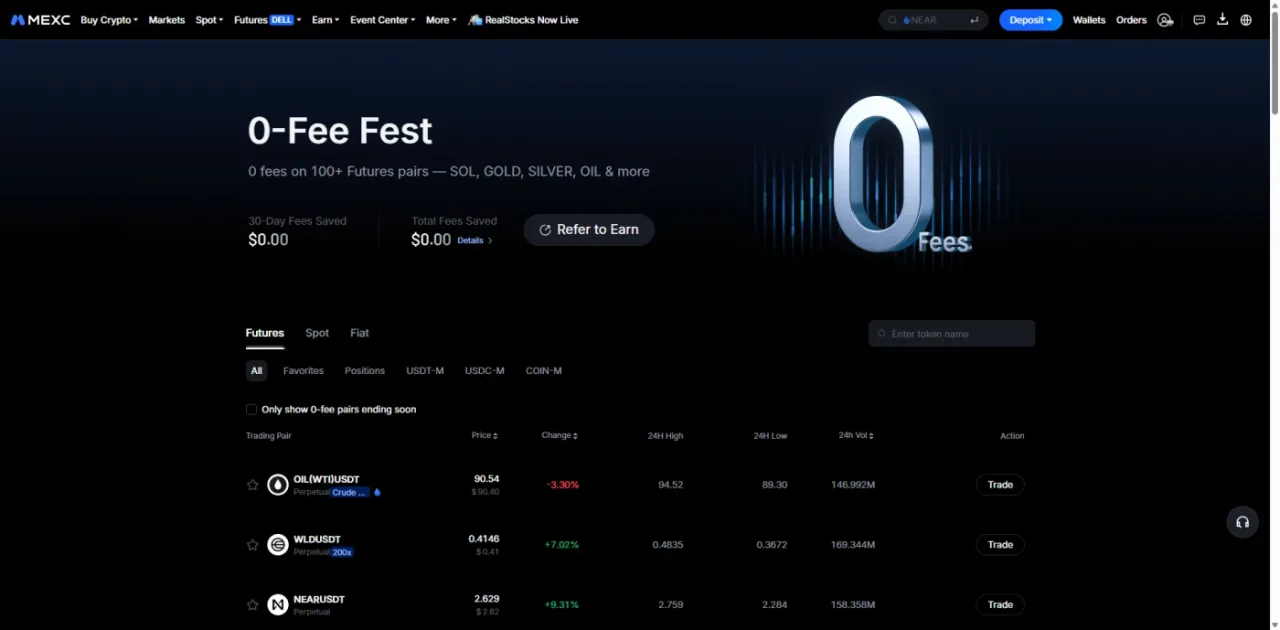Expand the Earn dropdown menu
Screen dimensions: 1280x630
(325, 20)
